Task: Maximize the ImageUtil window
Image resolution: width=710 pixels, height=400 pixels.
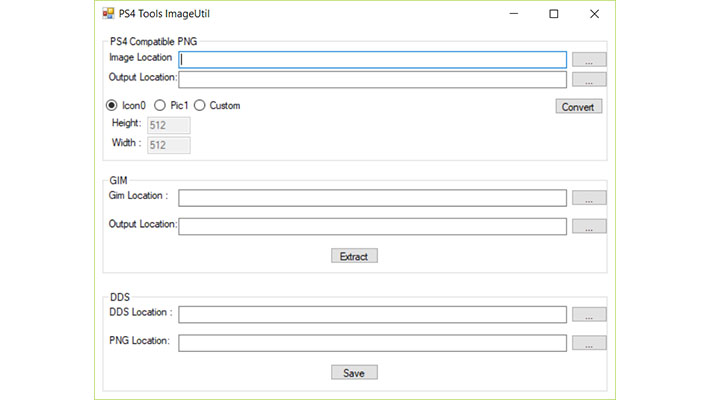Action: coord(553,14)
